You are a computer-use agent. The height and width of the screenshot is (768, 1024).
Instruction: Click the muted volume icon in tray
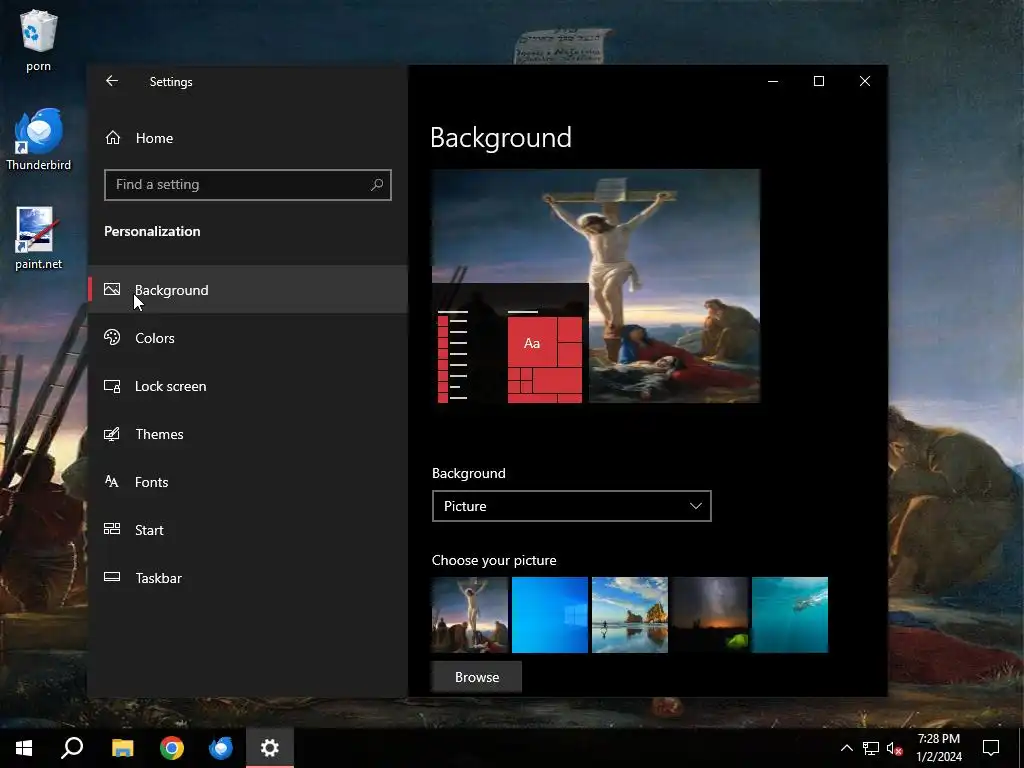coord(895,748)
